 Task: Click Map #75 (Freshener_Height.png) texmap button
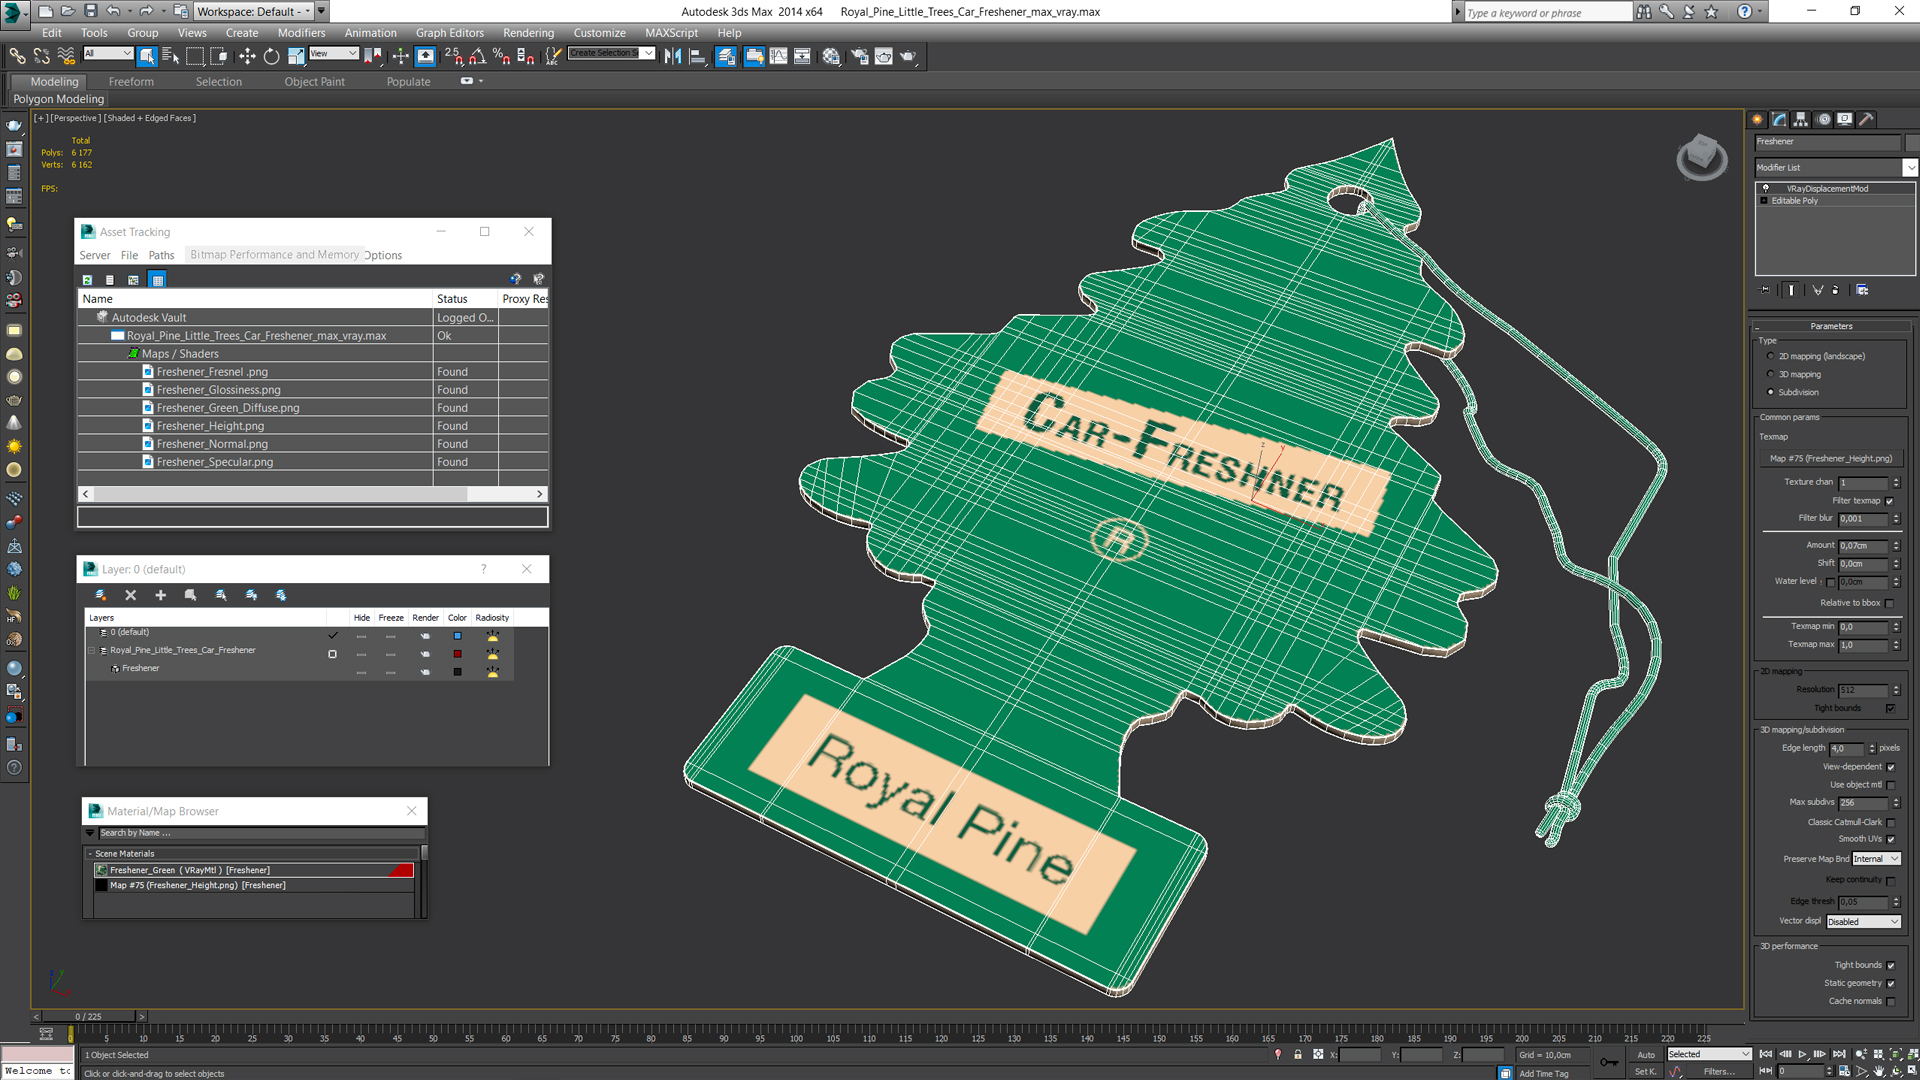pos(1831,458)
